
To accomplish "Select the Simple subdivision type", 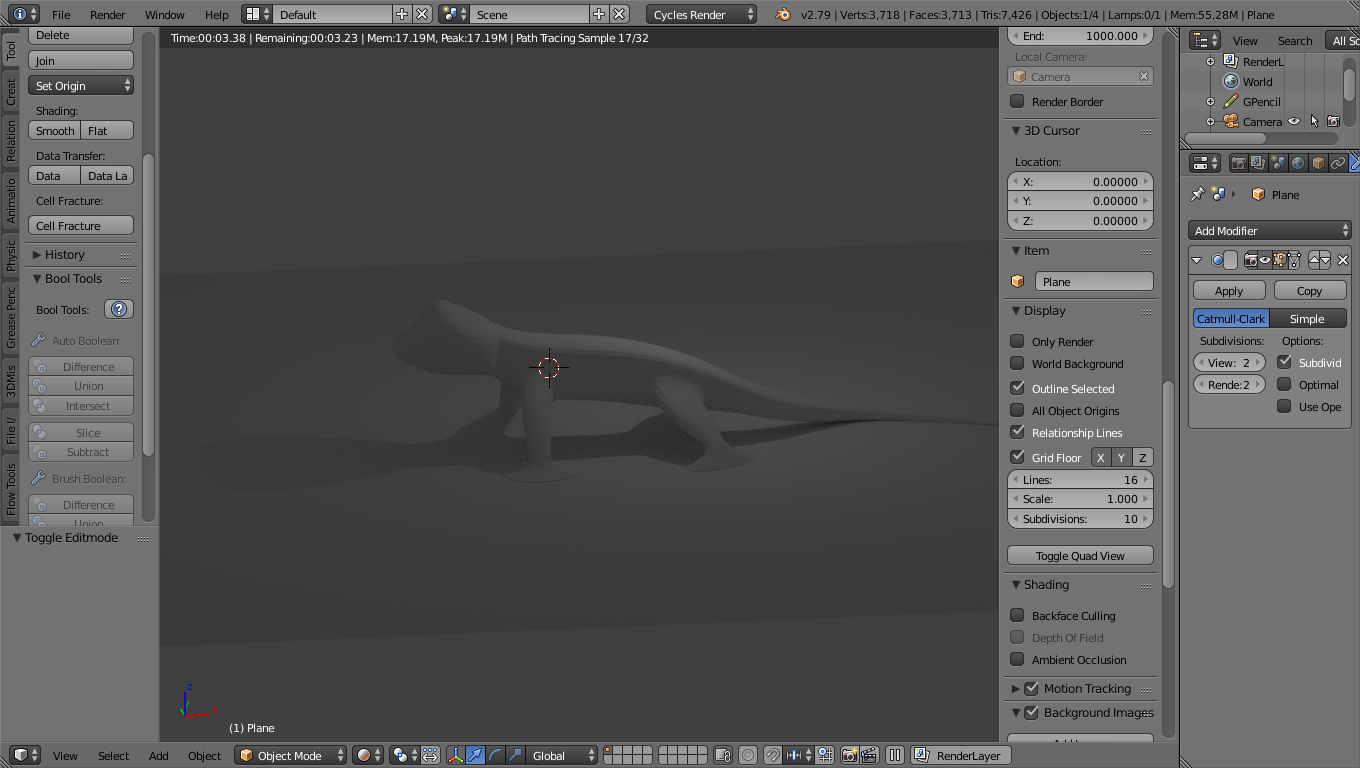I will pos(1307,318).
